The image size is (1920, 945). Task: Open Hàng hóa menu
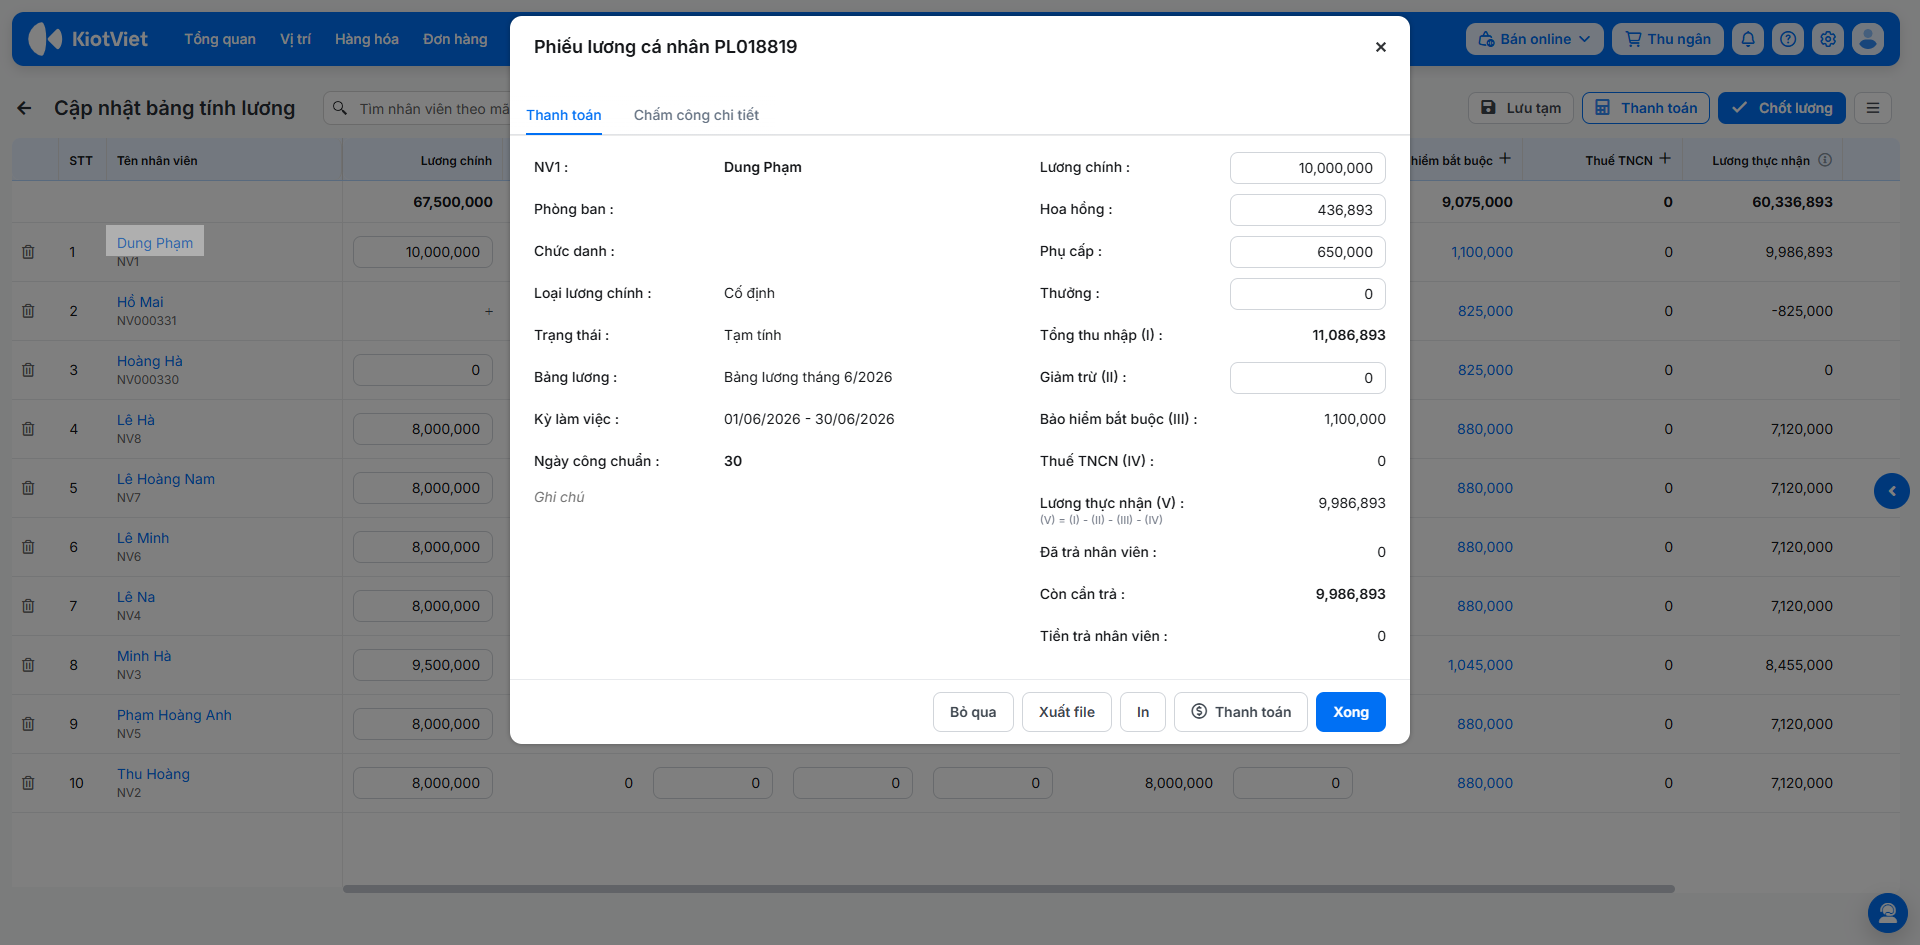[367, 39]
